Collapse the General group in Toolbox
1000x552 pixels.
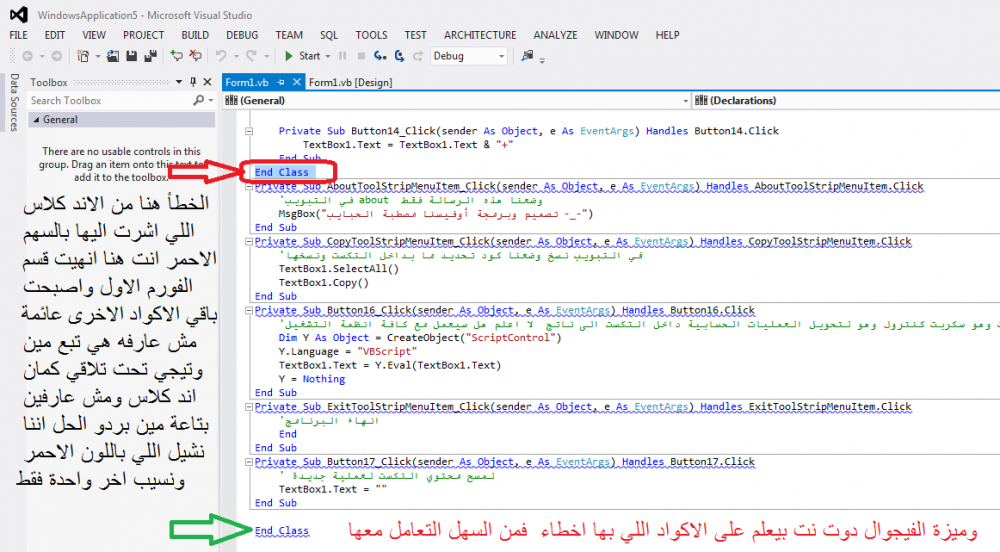point(36,119)
